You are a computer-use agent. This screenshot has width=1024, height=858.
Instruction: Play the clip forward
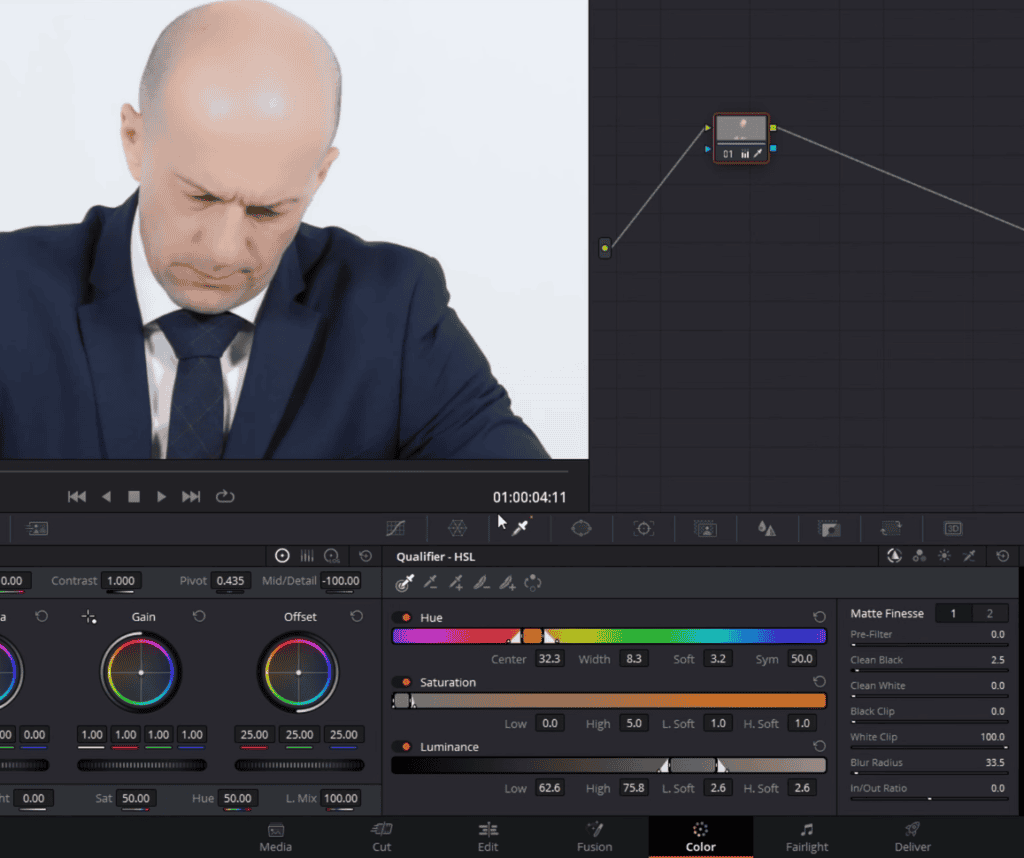161,496
